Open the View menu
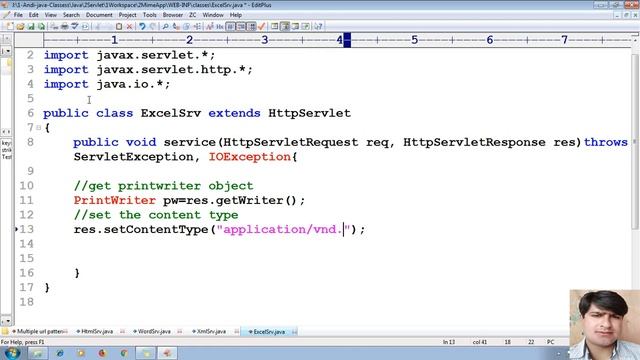 point(51,15)
